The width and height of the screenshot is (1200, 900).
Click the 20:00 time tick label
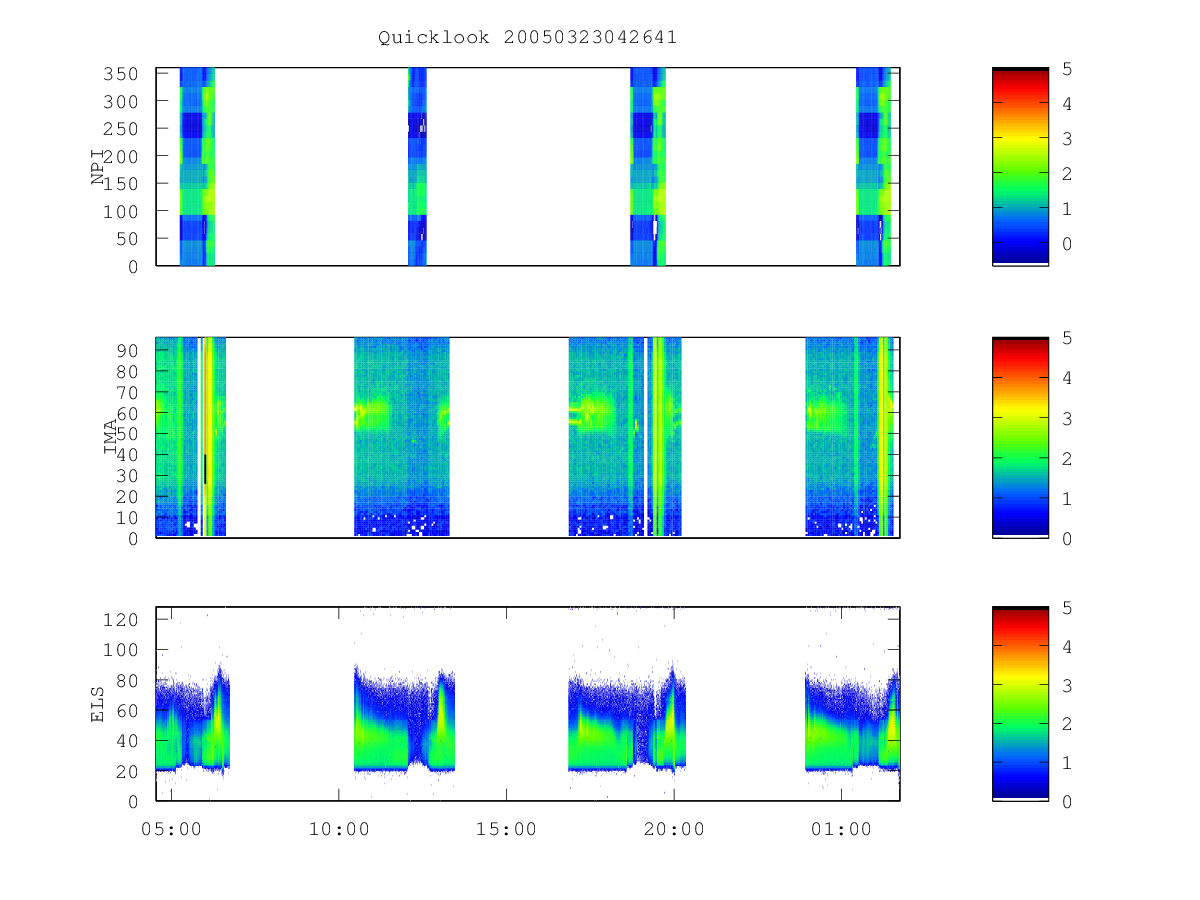pyautogui.click(x=673, y=829)
